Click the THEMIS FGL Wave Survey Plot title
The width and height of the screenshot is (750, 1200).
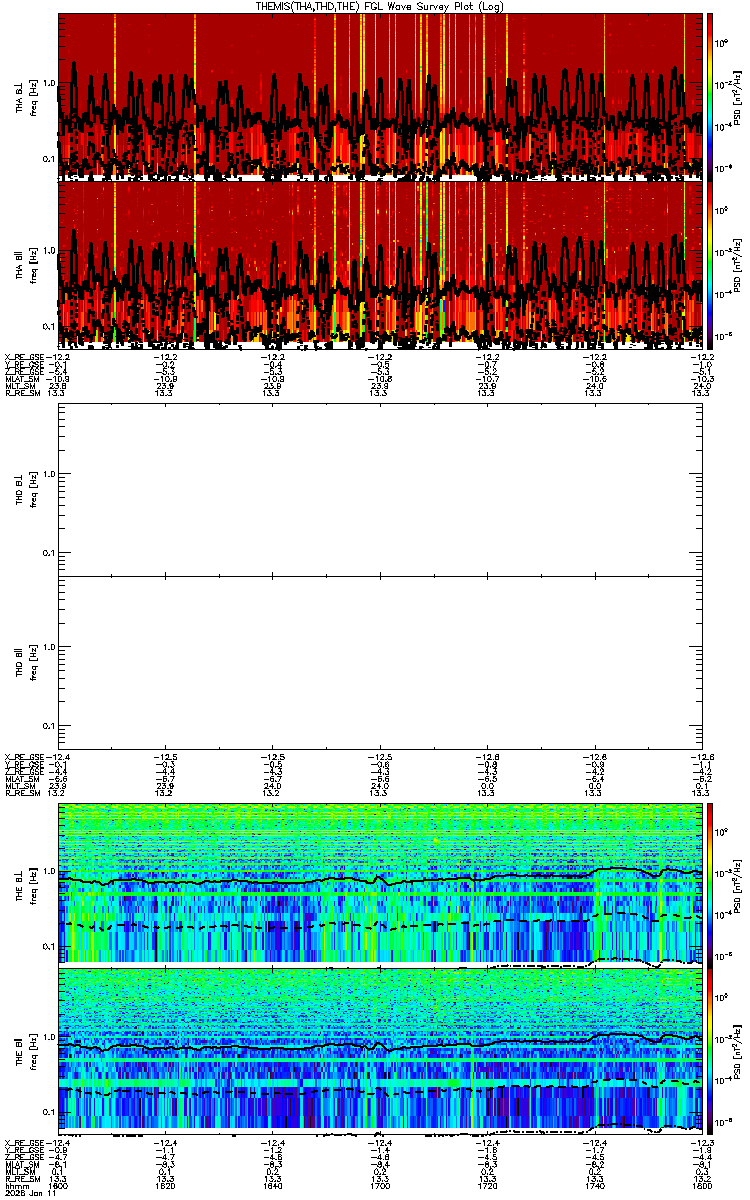pos(380,6)
